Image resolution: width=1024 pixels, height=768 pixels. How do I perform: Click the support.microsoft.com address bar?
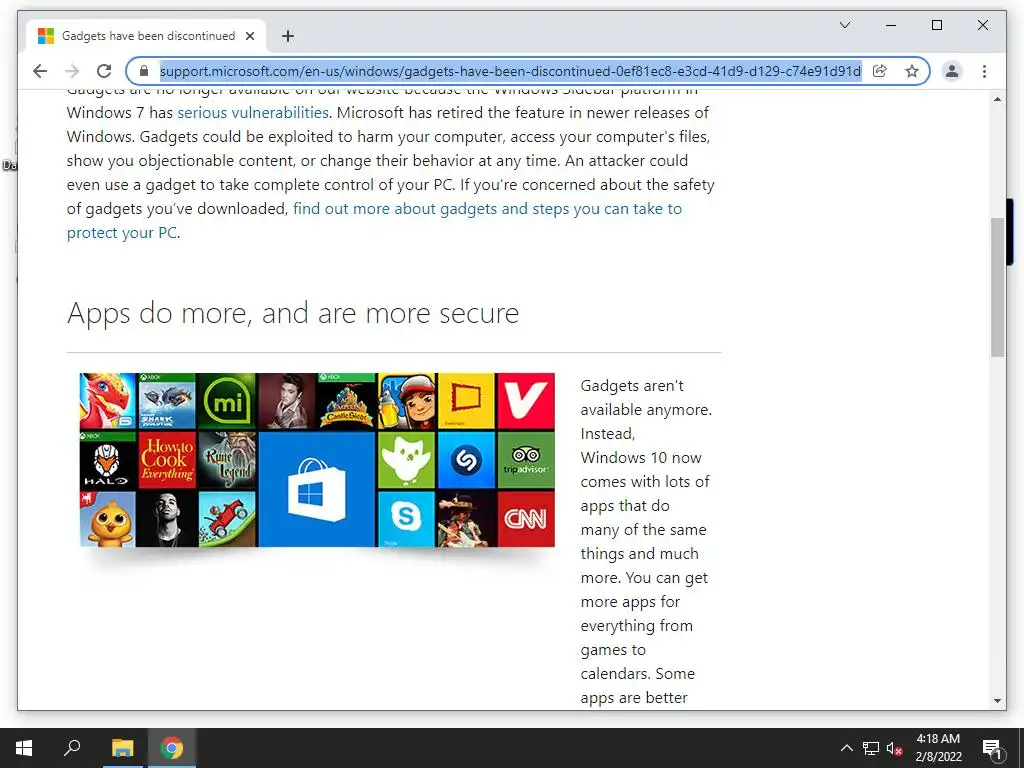point(510,71)
